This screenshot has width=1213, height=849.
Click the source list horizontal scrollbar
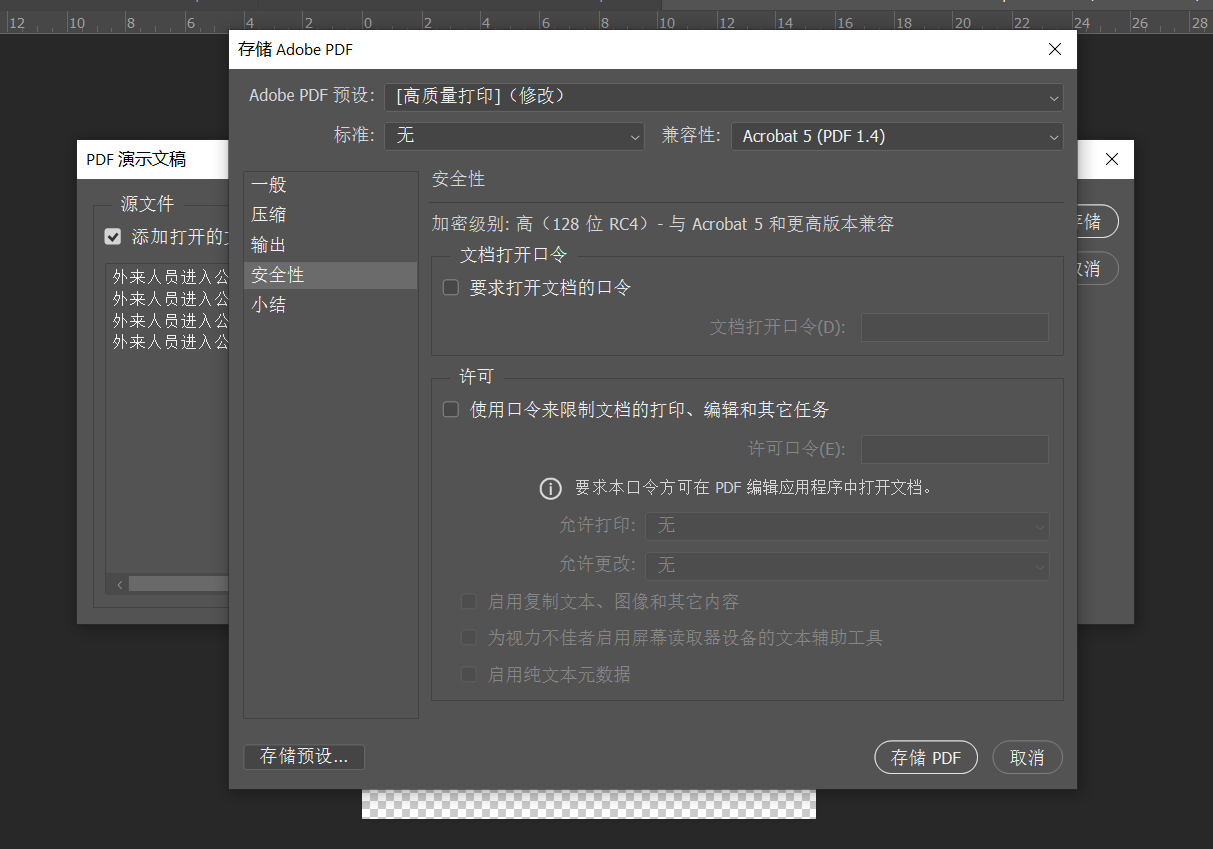[x=178, y=584]
